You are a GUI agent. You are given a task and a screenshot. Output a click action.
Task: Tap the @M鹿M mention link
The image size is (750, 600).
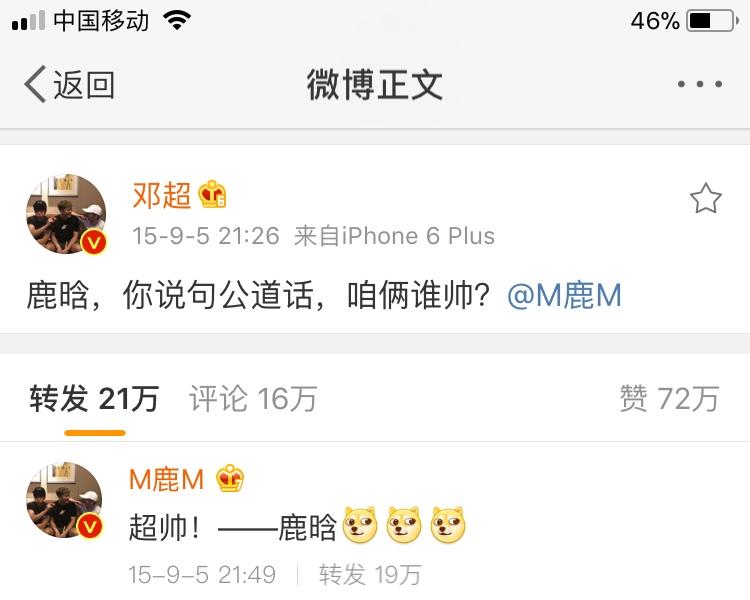(x=564, y=295)
